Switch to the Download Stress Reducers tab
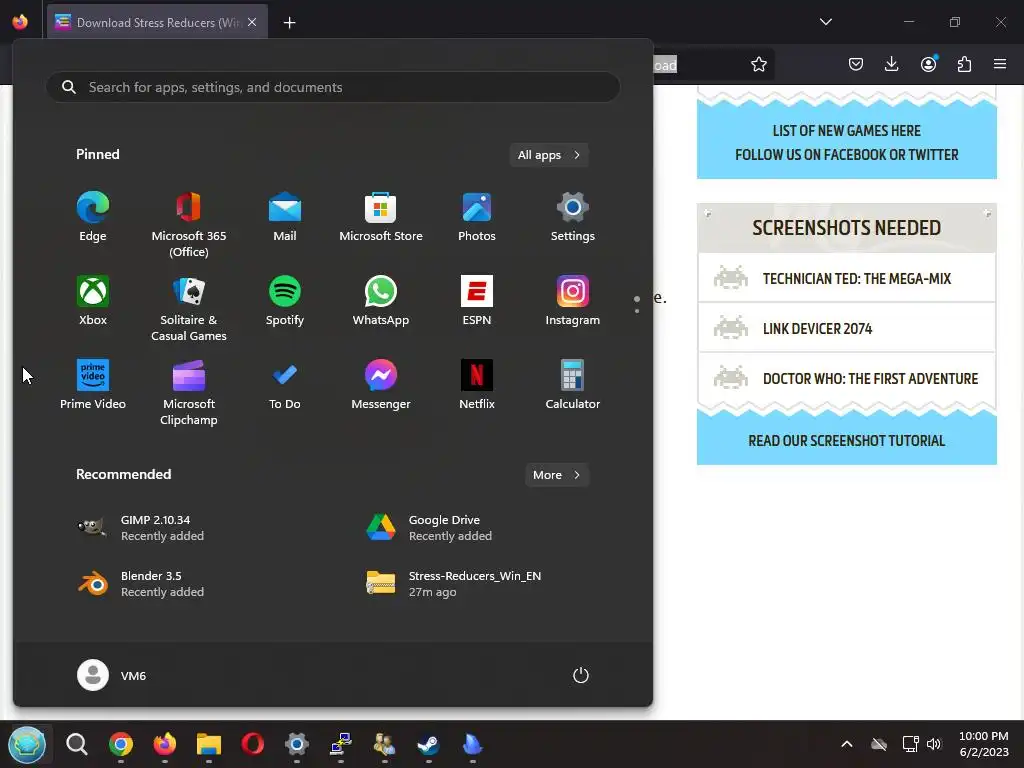Image resolution: width=1024 pixels, height=768 pixels. tap(157, 22)
